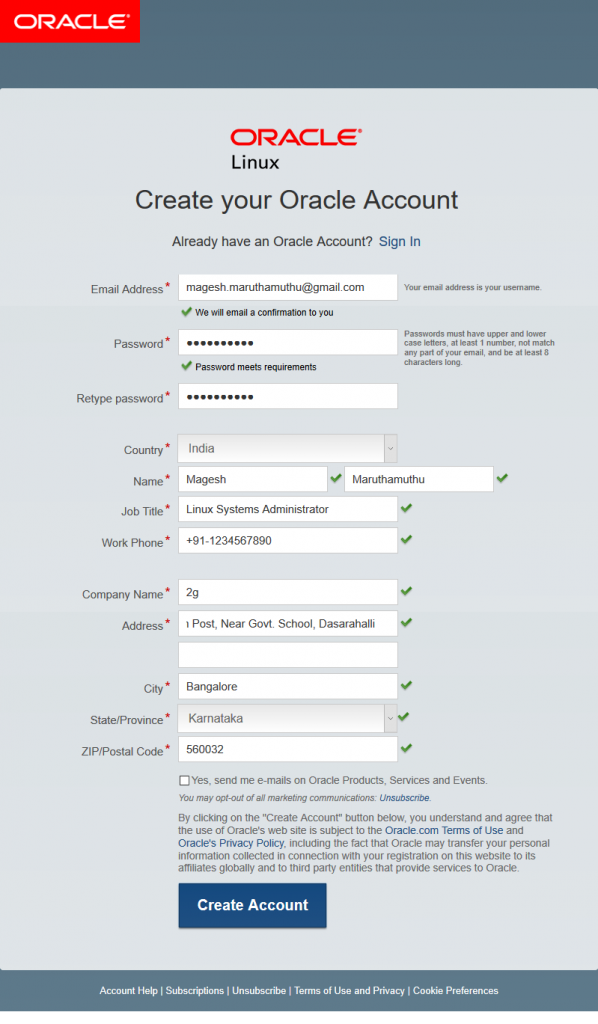Click green checkmark beside City field
Screen dimensions: 598x1024
406,687
